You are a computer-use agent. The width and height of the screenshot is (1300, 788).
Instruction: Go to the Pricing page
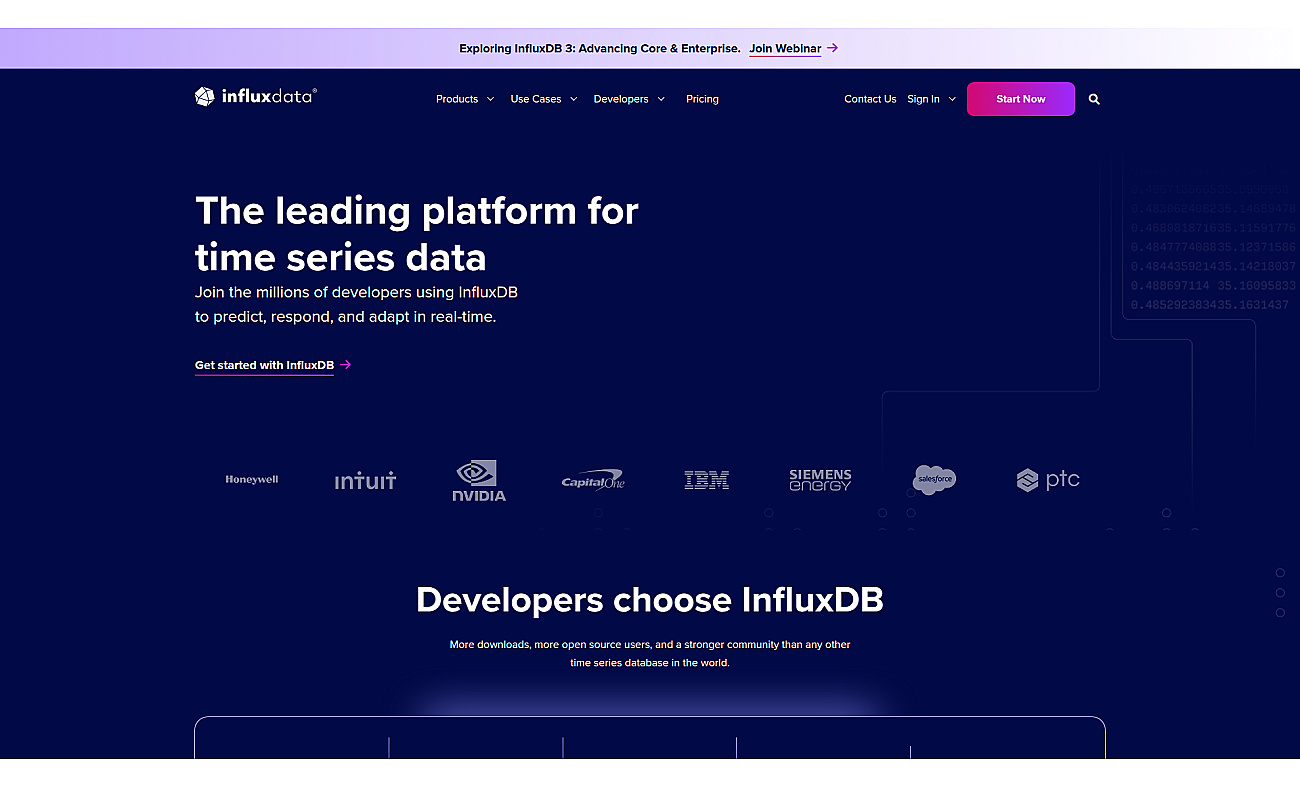[x=702, y=99]
